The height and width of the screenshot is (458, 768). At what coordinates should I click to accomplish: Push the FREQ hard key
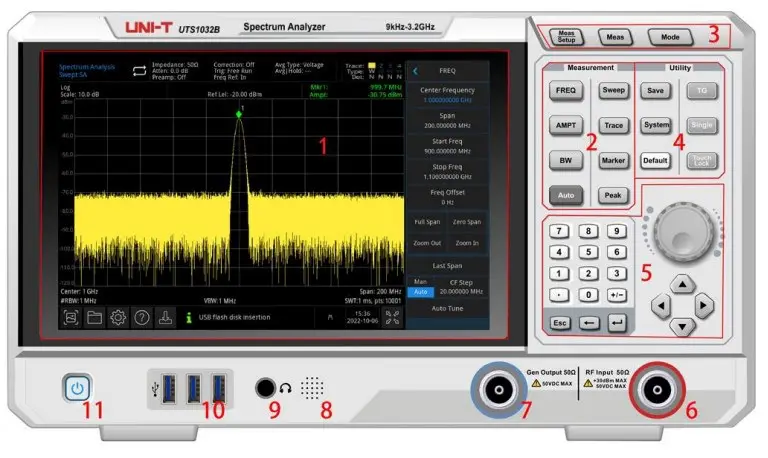pyautogui.click(x=566, y=91)
